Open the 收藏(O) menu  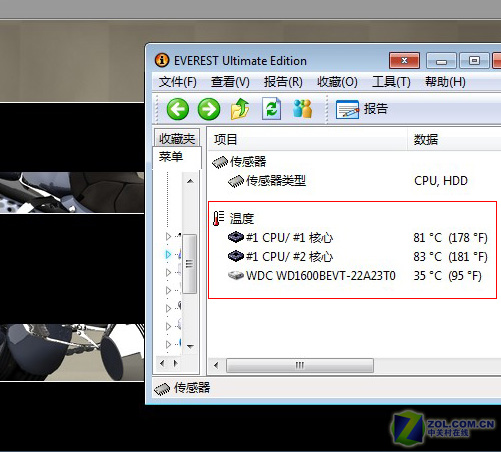coord(337,82)
